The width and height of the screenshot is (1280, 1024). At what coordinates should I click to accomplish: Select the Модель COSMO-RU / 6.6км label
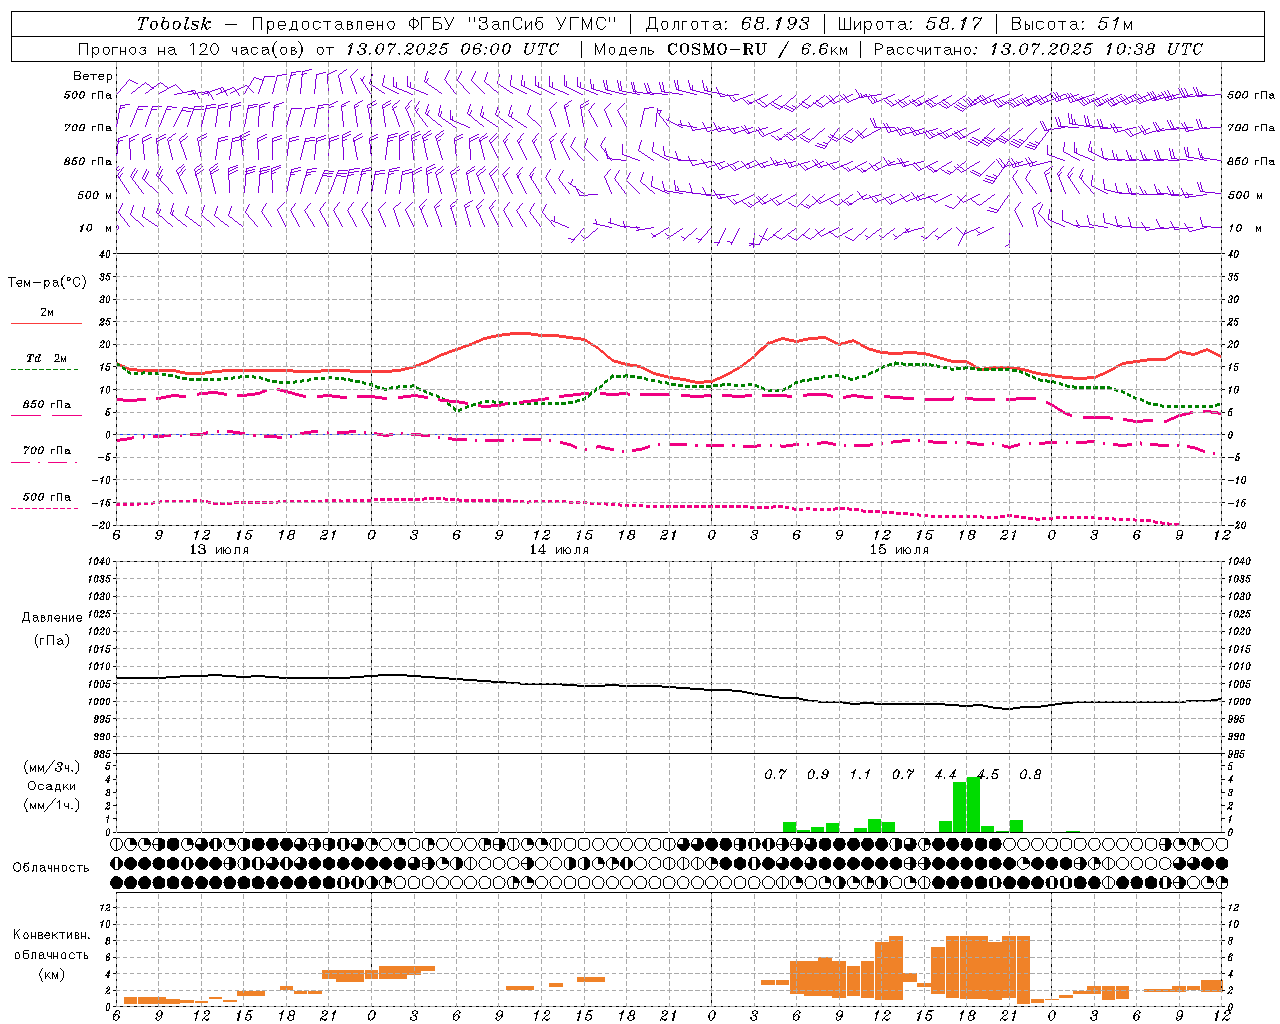point(721,49)
